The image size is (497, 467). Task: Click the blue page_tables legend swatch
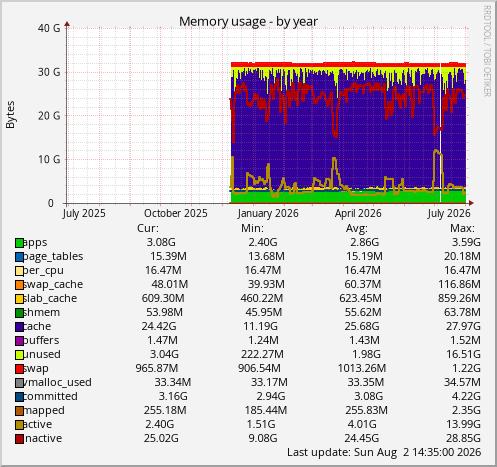[x=19, y=257]
